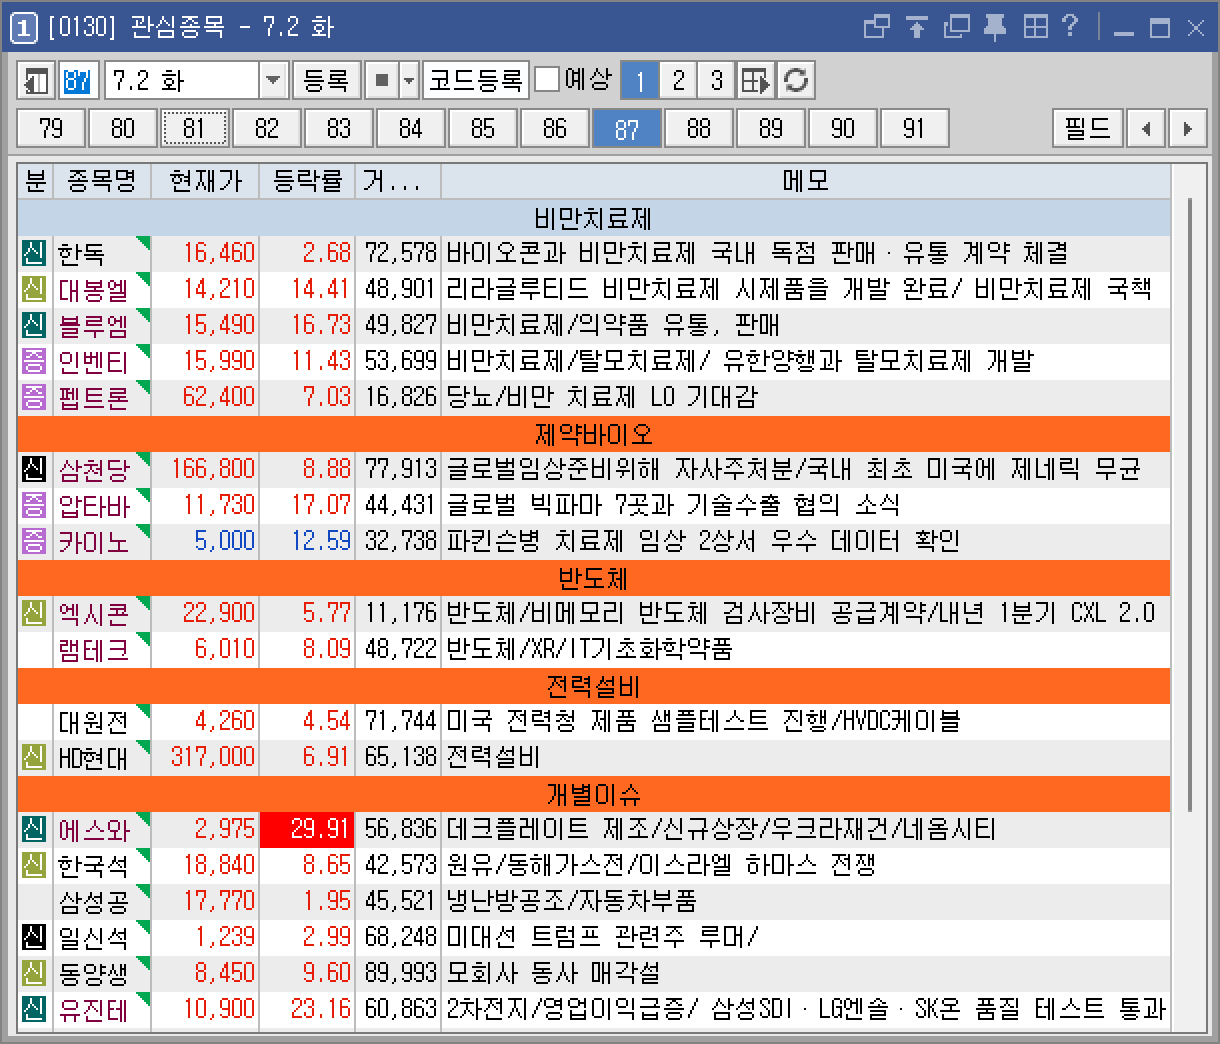This screenshot has height=1044, width=1220.
Task: Click the 신 icon in the 유진테 row
Action: [x=35, y=1009]
